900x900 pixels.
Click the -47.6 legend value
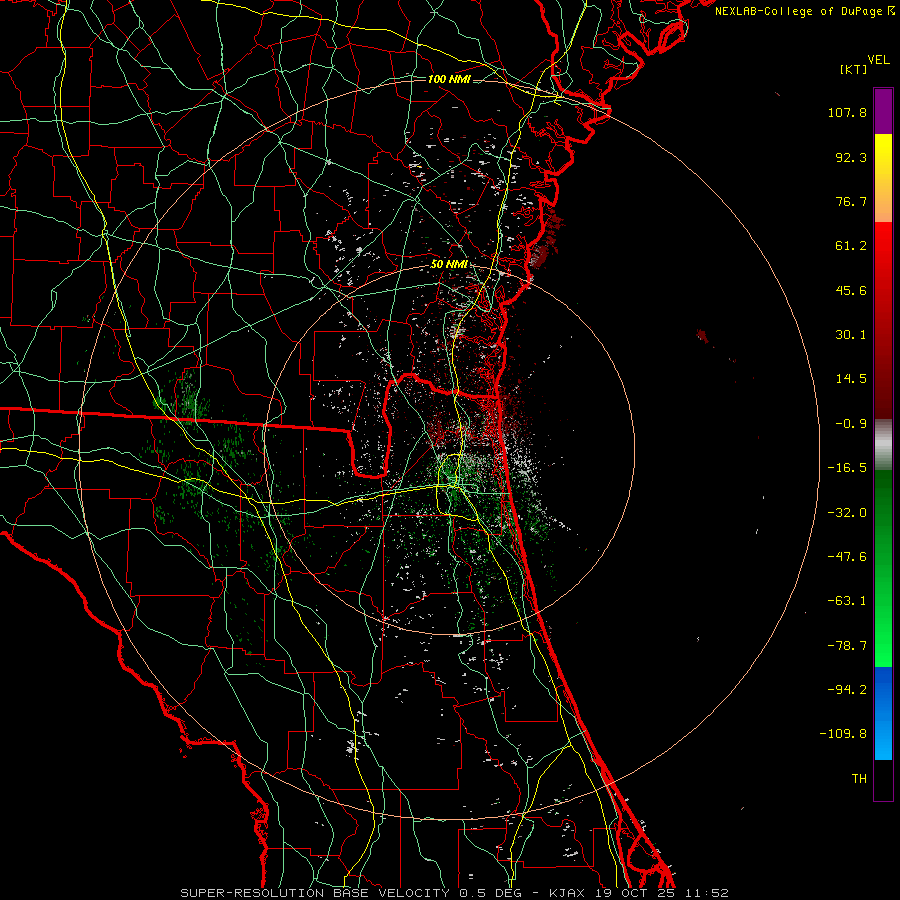pos(847,557)
